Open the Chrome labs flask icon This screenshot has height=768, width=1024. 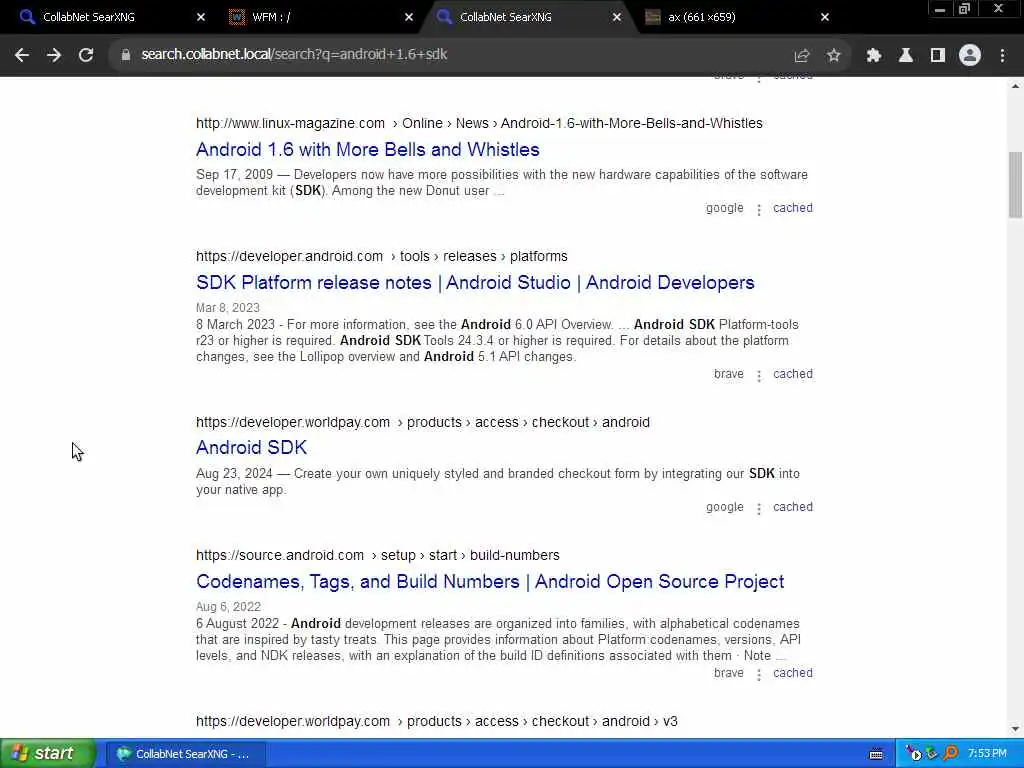[905, 56]
